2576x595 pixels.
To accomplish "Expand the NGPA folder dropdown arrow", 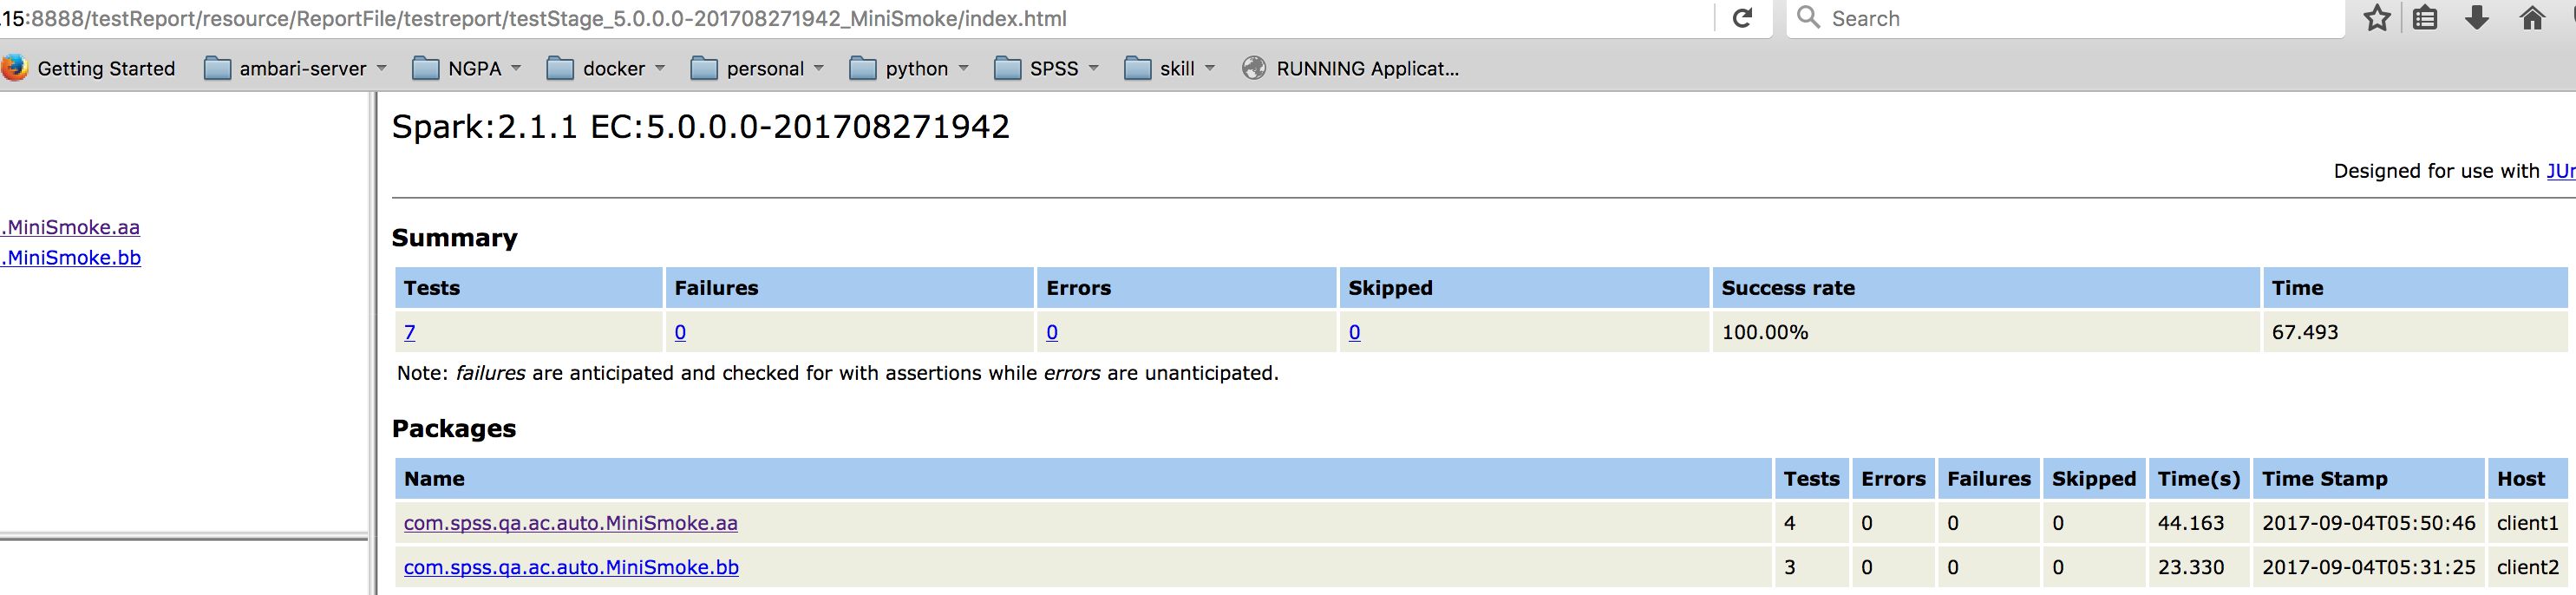I will 516,68.
